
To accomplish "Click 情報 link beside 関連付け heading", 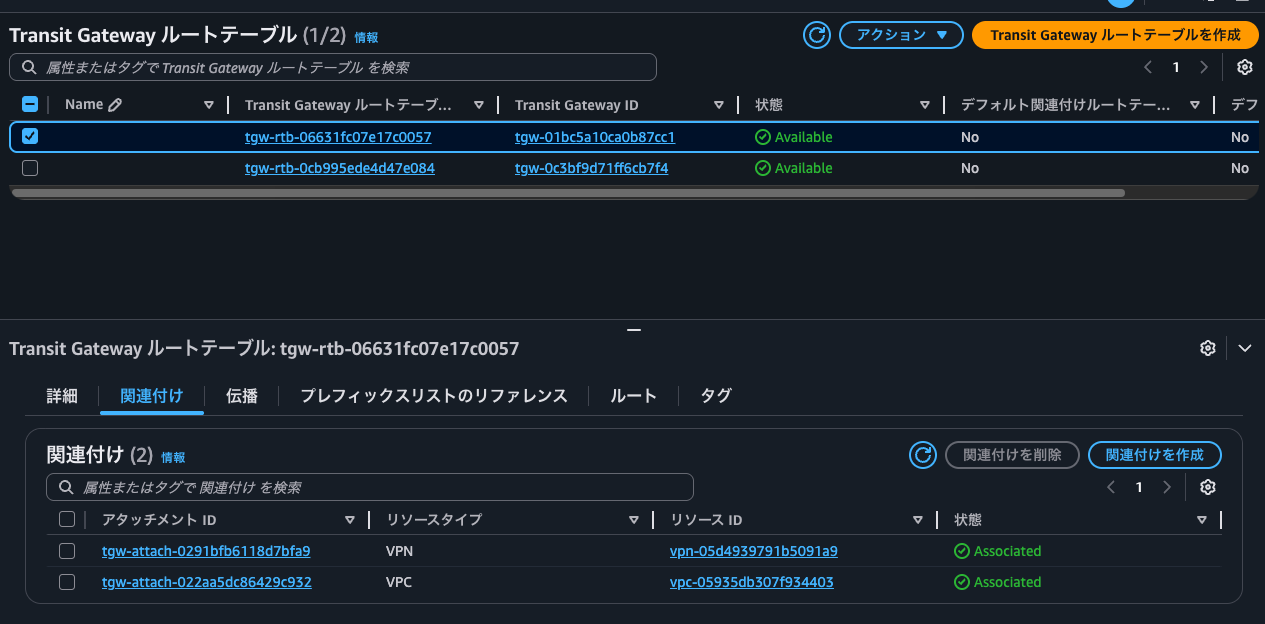I will (173, 457).
